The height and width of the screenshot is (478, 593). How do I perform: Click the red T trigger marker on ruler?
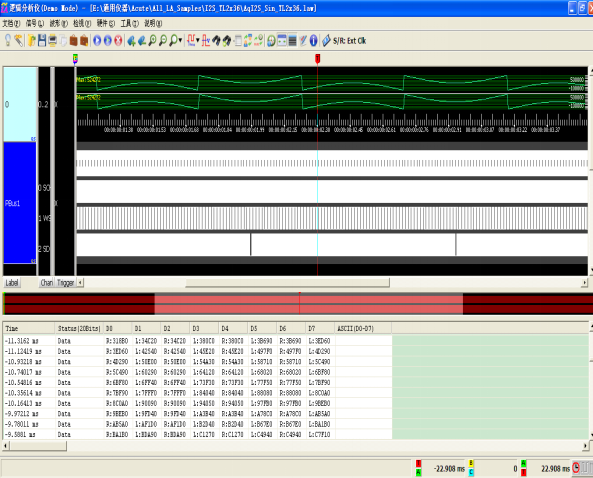point(318,59)
